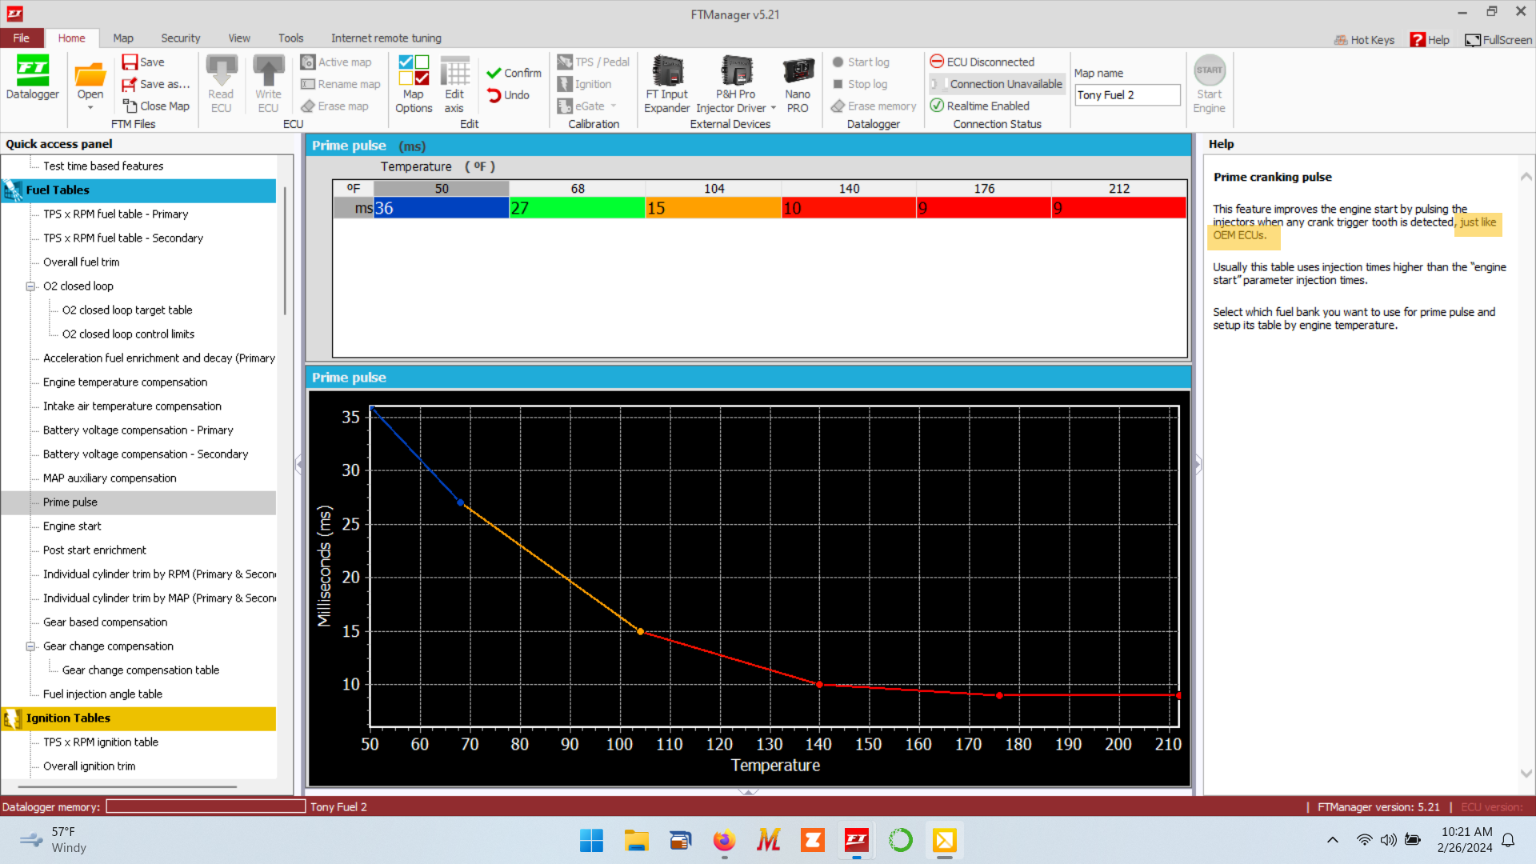Open File Explorer from the taskbar
Viewport: 1536px width, 864px height.
[636, 840]
